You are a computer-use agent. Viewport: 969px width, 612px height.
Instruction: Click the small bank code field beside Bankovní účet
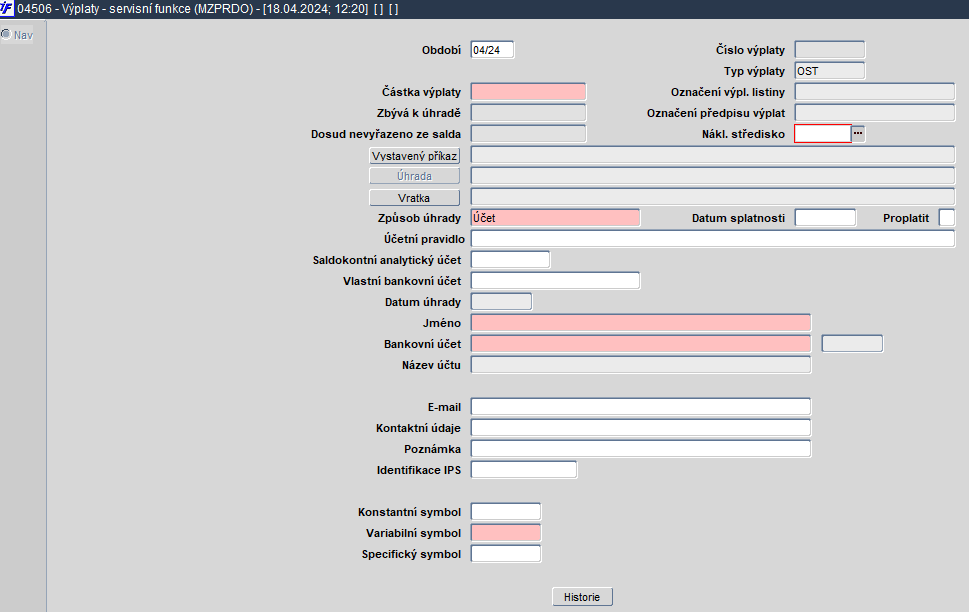tap(852, 344)
